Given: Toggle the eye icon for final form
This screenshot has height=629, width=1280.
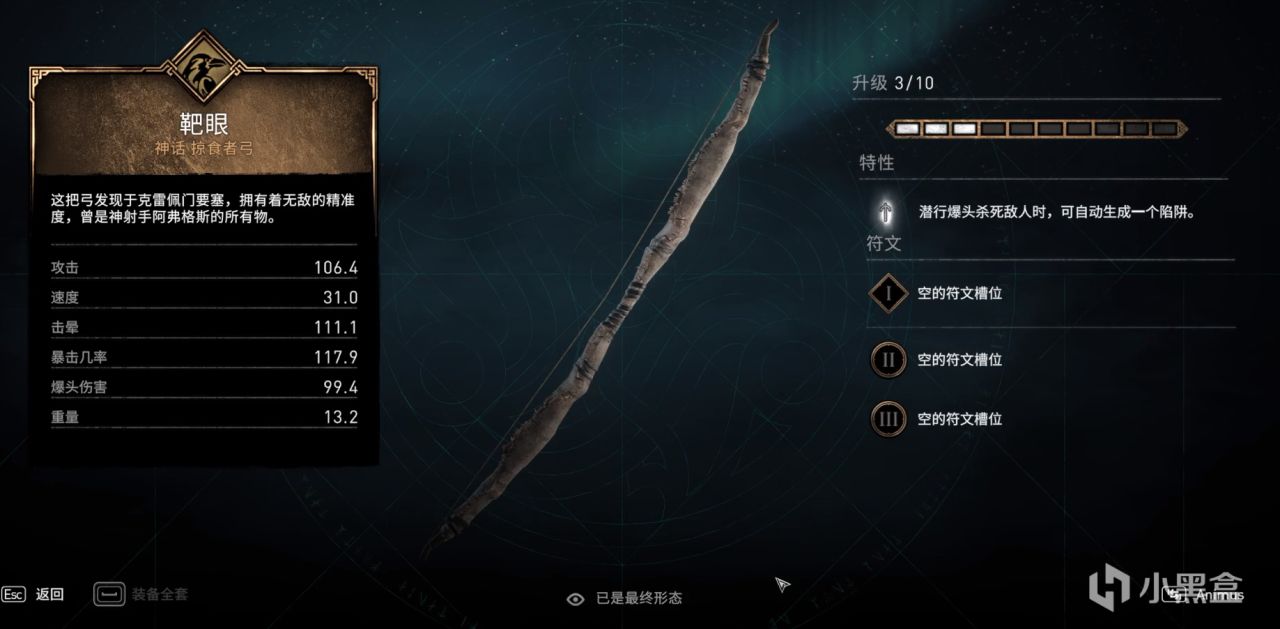Looking at the screenshot, I should tap(575, 599).
